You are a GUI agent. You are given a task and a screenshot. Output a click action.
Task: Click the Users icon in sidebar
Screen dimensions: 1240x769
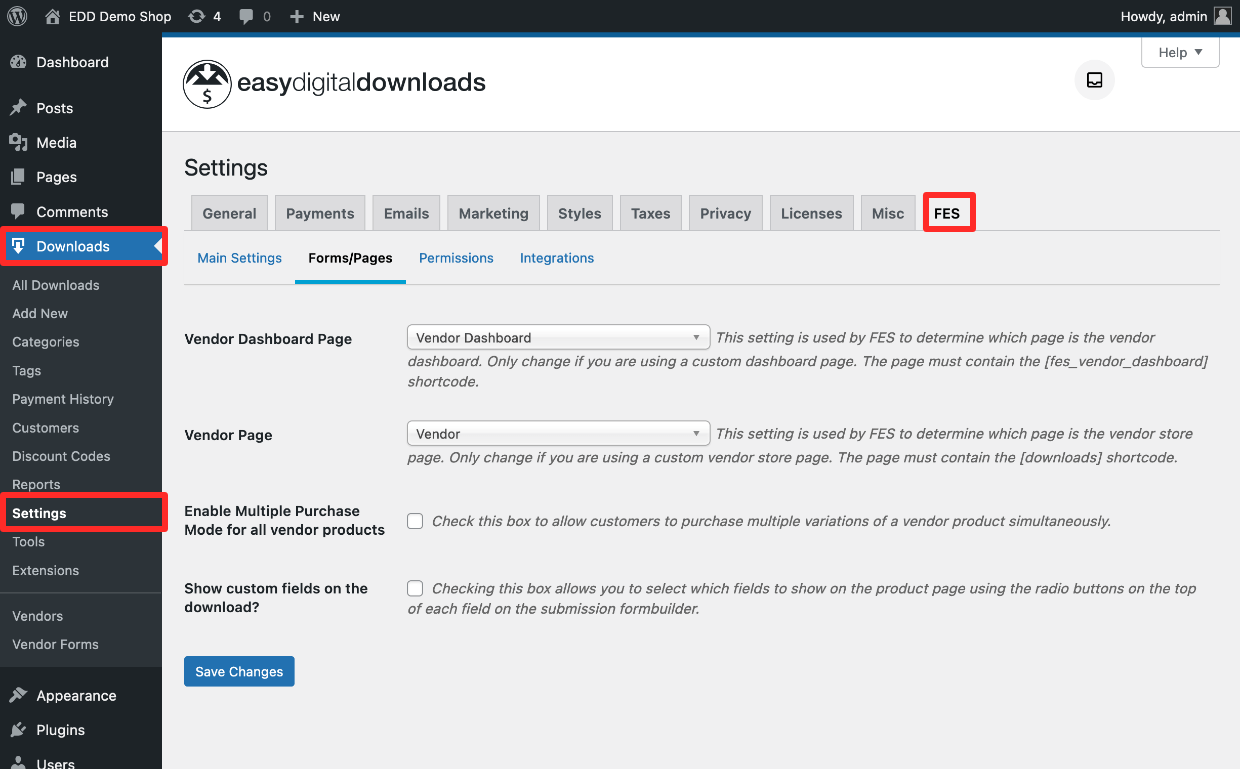click(x=18, y=763)
